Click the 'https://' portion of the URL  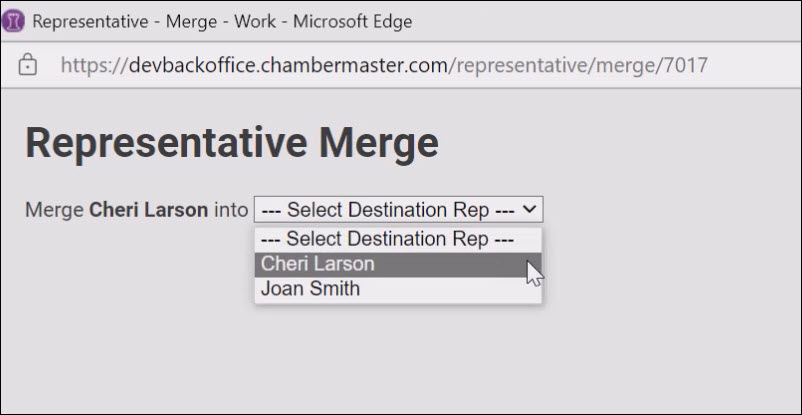tap(94, 66)
